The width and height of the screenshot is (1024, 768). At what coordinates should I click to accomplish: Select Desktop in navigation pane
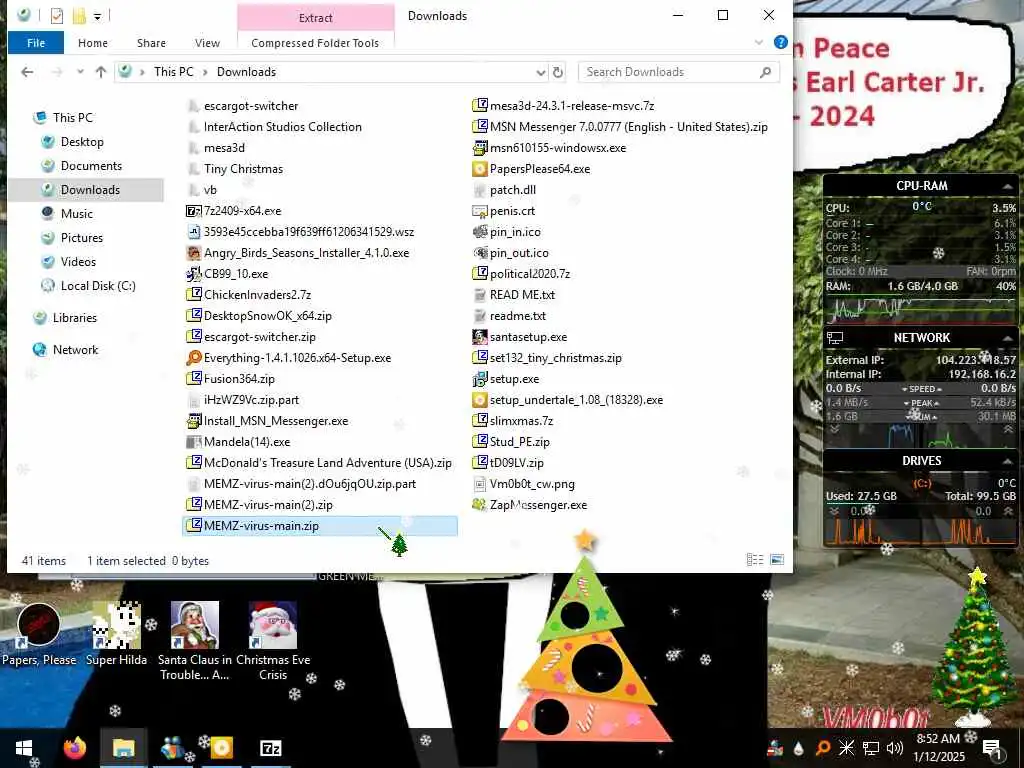click(x=82, y=142)
